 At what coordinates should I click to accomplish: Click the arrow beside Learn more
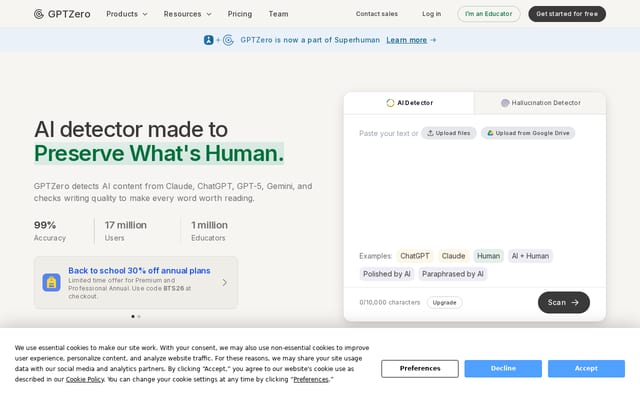click(433, 40)
